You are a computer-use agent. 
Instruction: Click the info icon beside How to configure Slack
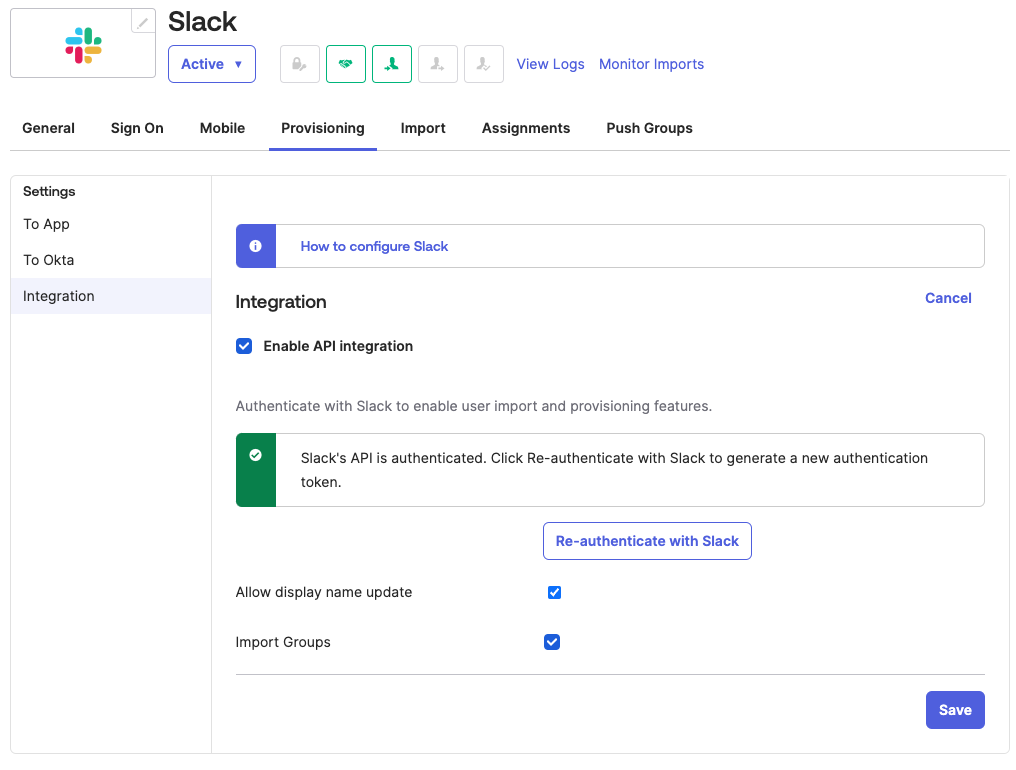pyautogui.click(x=256, y=246)
